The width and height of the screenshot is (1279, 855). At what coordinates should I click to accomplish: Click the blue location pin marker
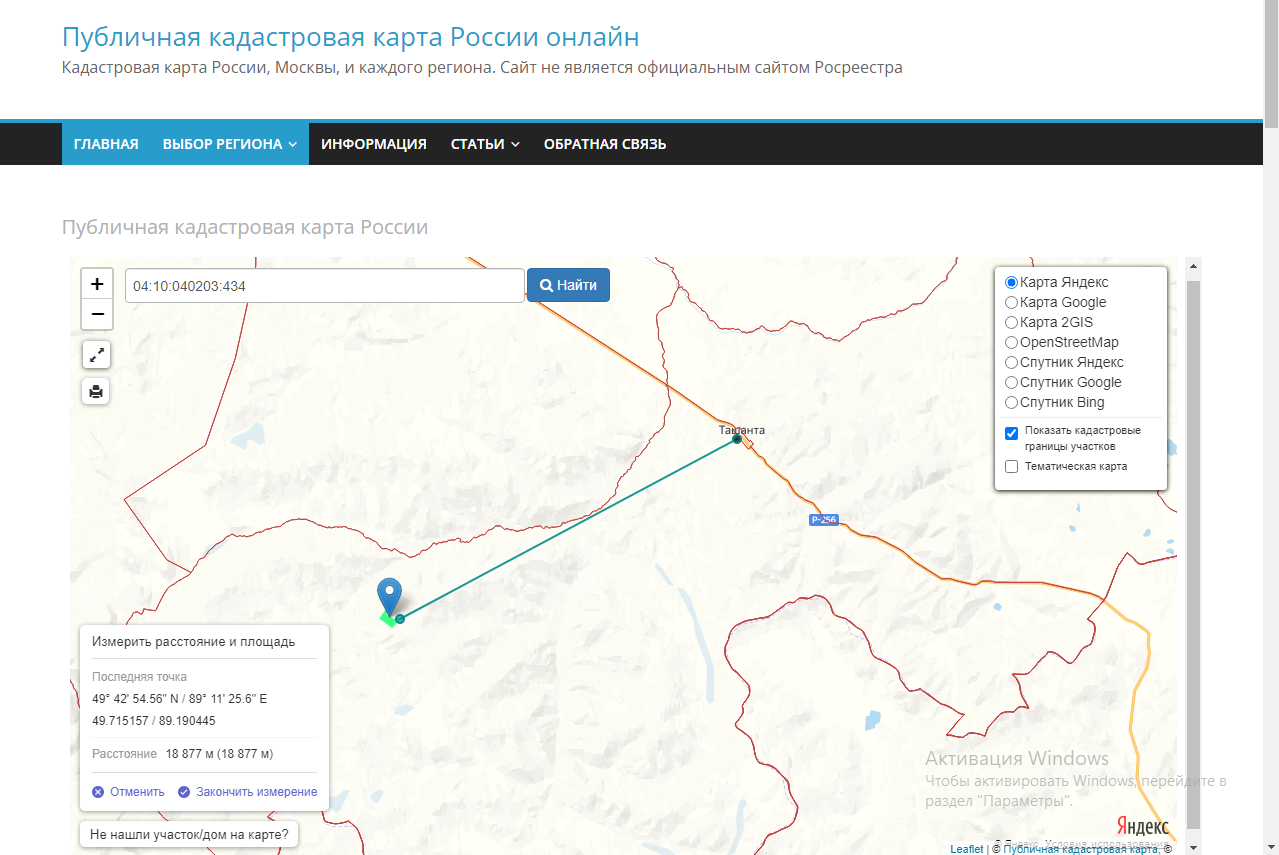pyautogui.click(x=389, y=597)
